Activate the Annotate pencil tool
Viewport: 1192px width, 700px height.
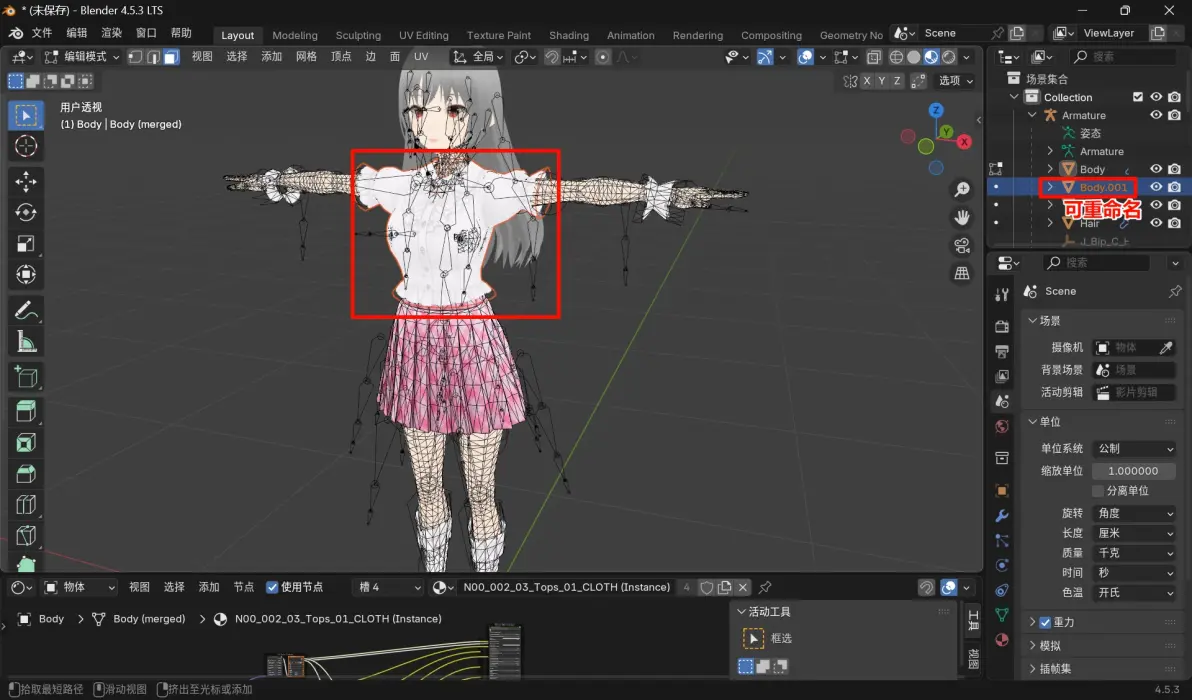click(x=26, y=311)
